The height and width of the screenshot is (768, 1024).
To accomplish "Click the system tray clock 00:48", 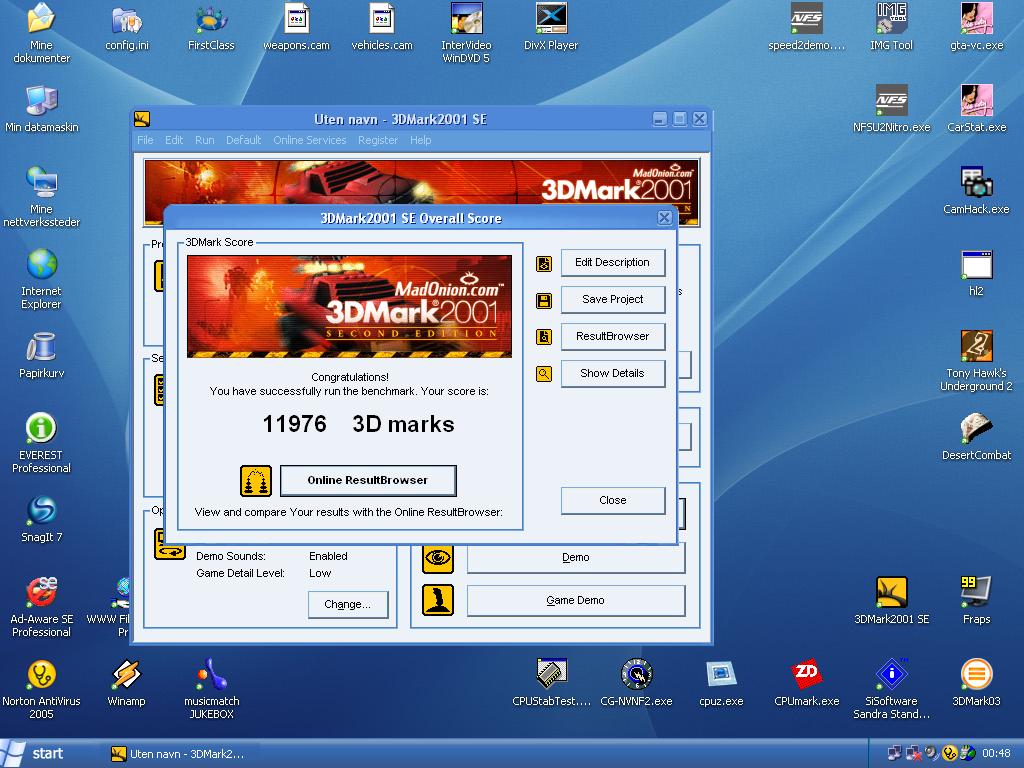I will (996, 754).
